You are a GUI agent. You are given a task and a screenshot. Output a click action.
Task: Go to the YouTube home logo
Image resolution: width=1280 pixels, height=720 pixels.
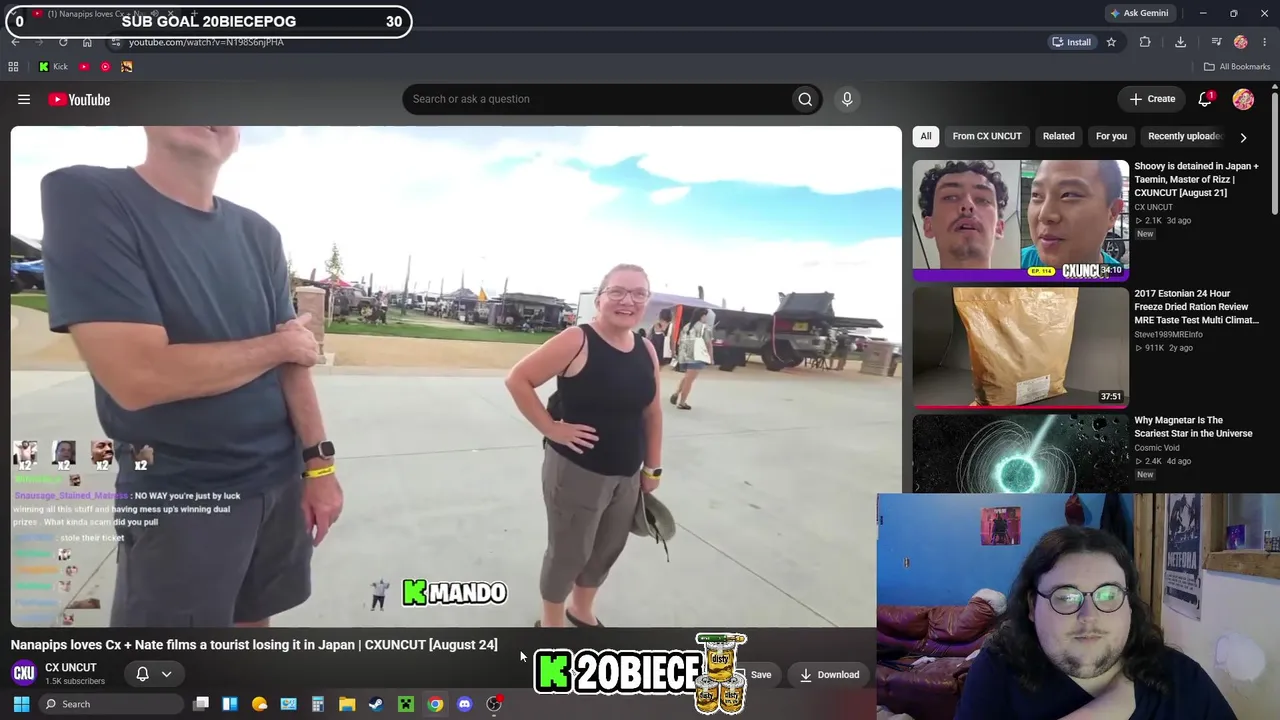[79, 99]
